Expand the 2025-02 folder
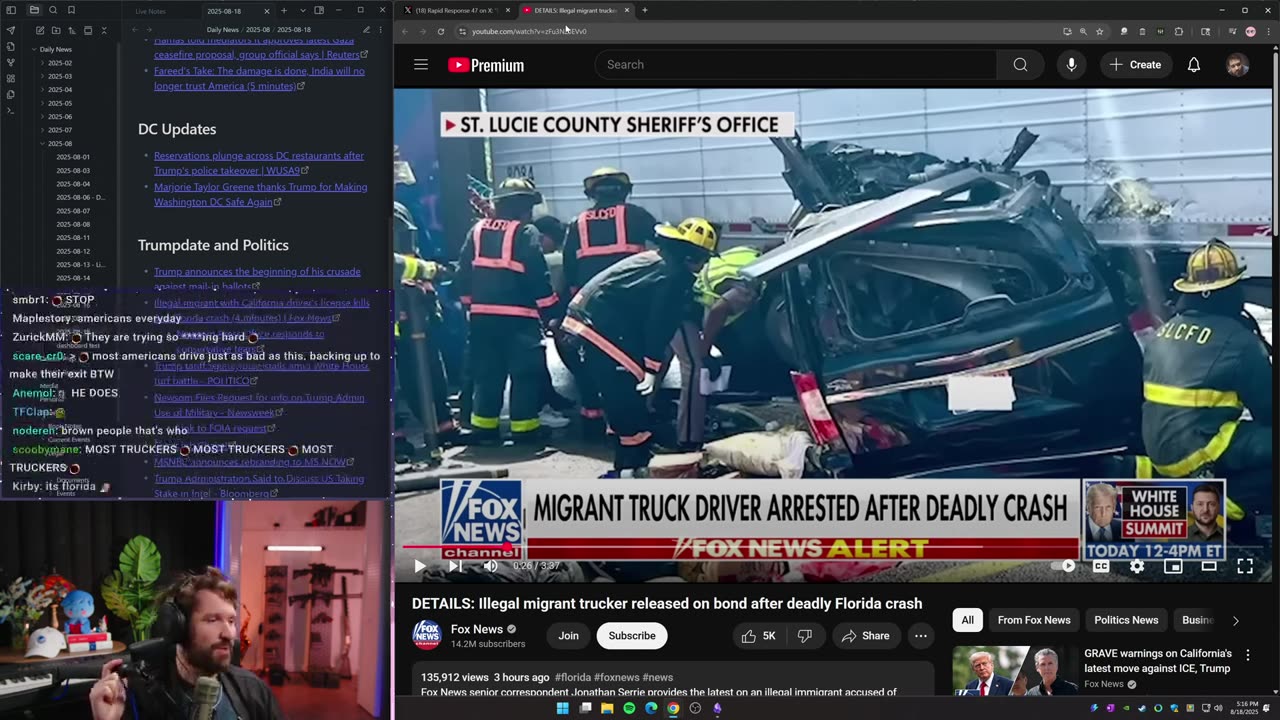 pos(60,63)
